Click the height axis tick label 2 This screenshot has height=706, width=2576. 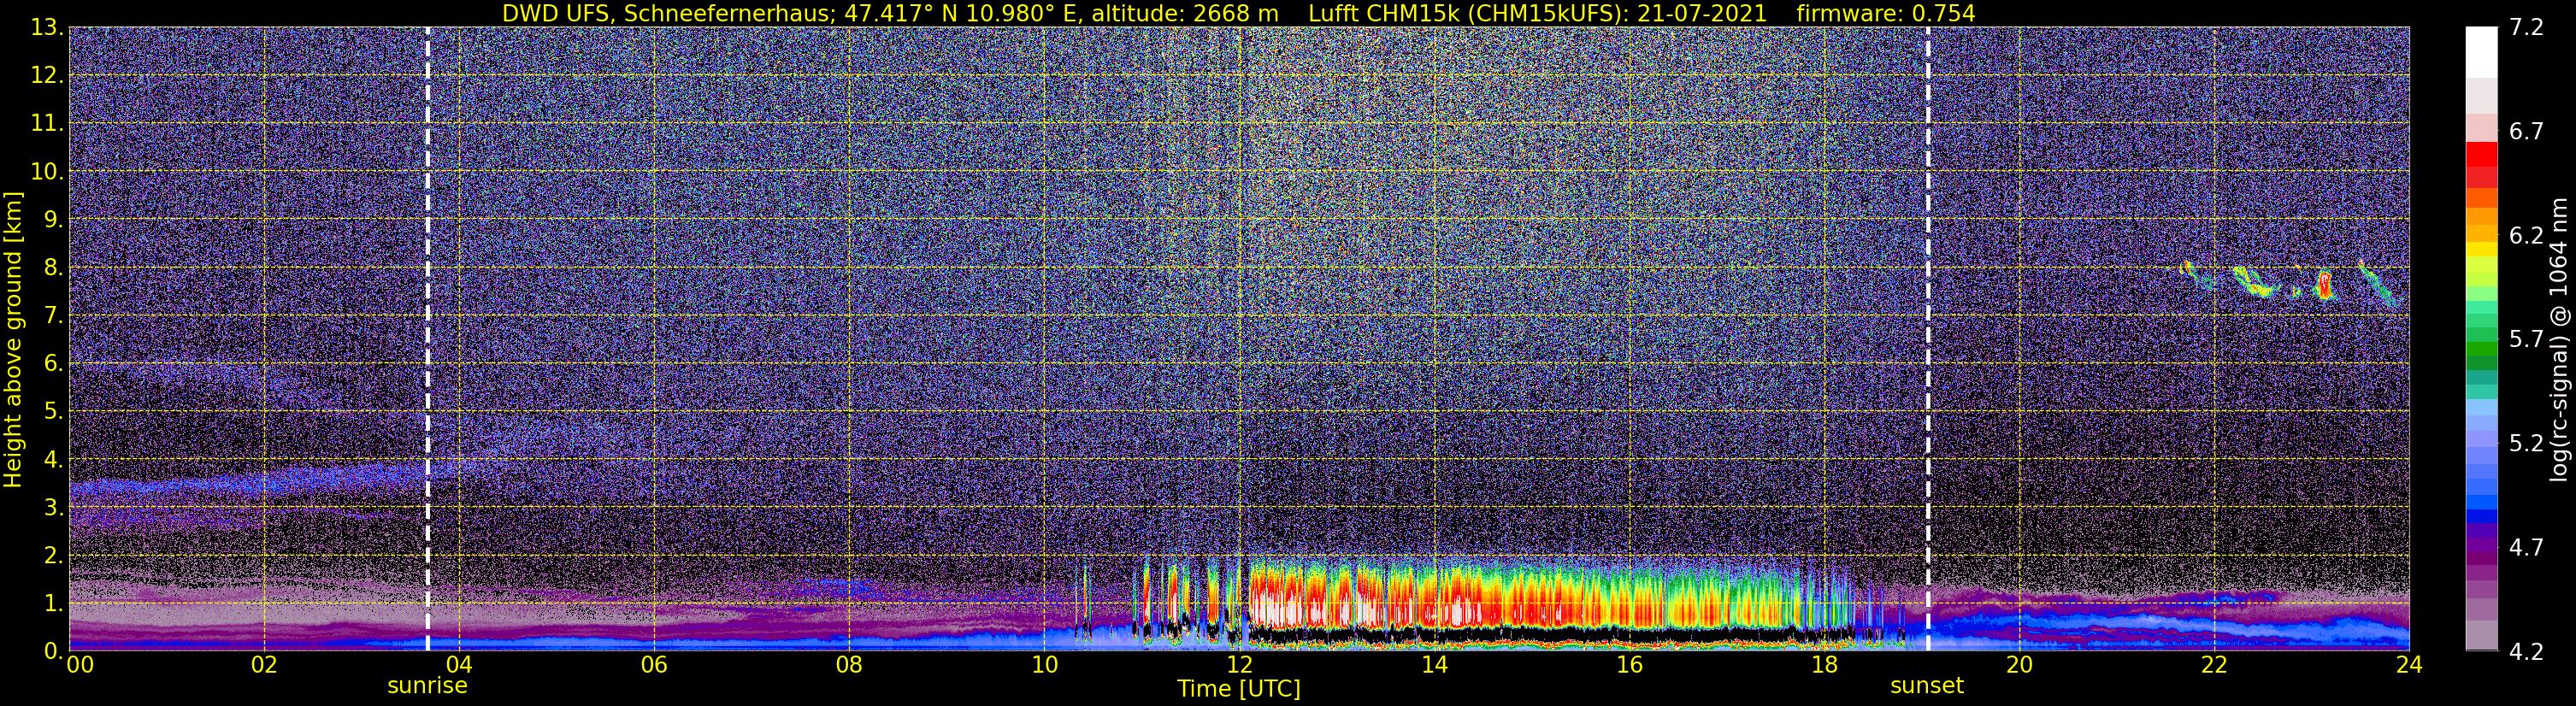point(53,556)
